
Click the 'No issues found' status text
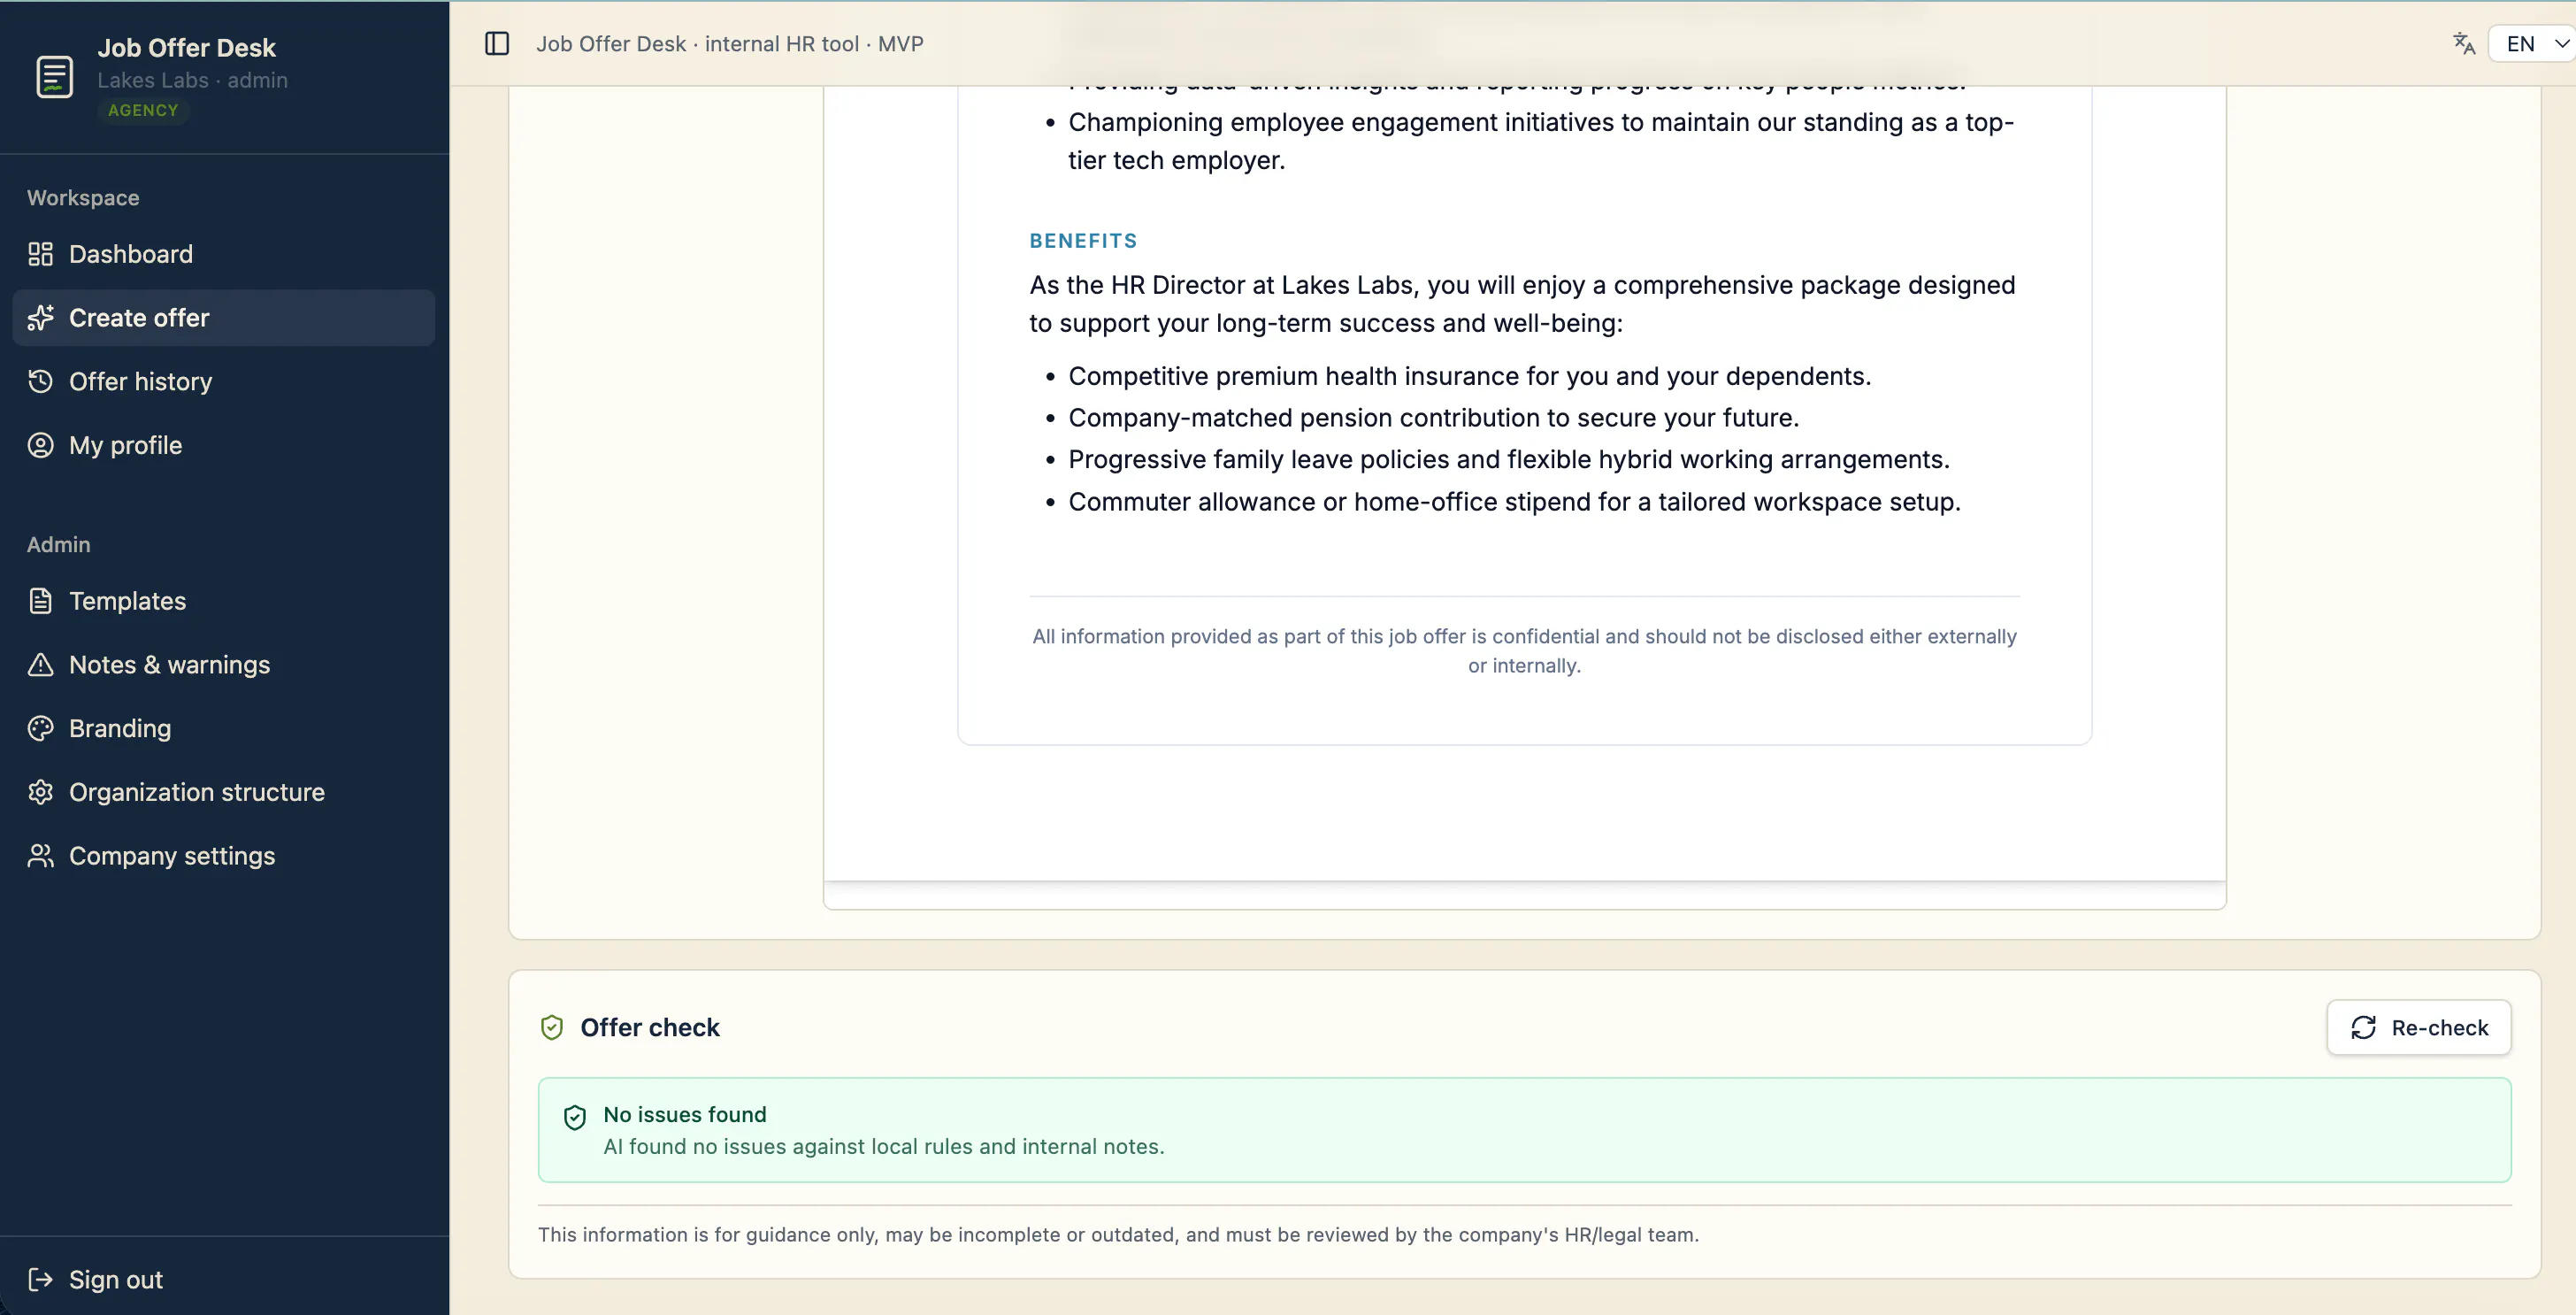[685, 1115]
